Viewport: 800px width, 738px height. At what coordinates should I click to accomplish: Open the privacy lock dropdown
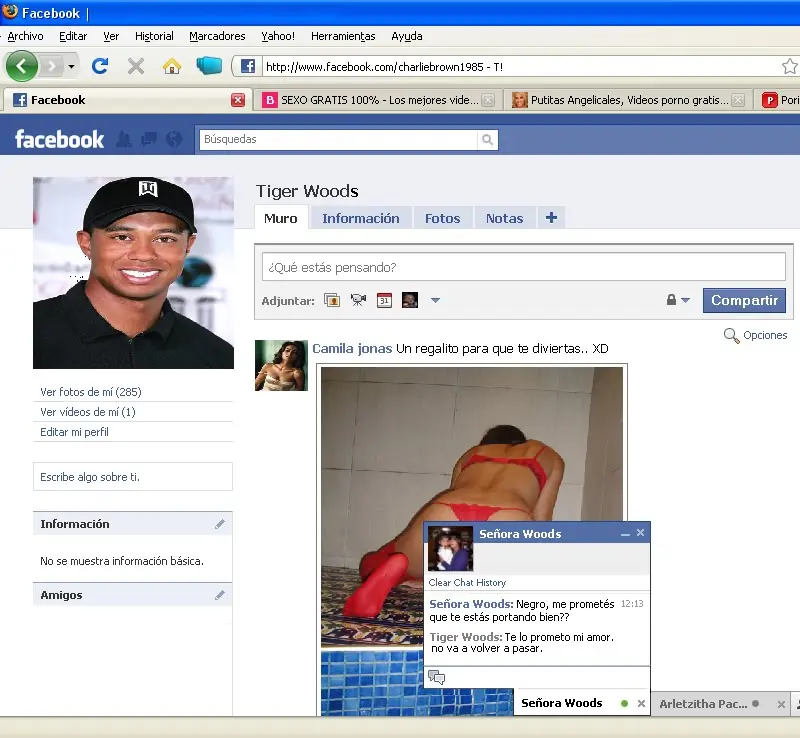678,300
